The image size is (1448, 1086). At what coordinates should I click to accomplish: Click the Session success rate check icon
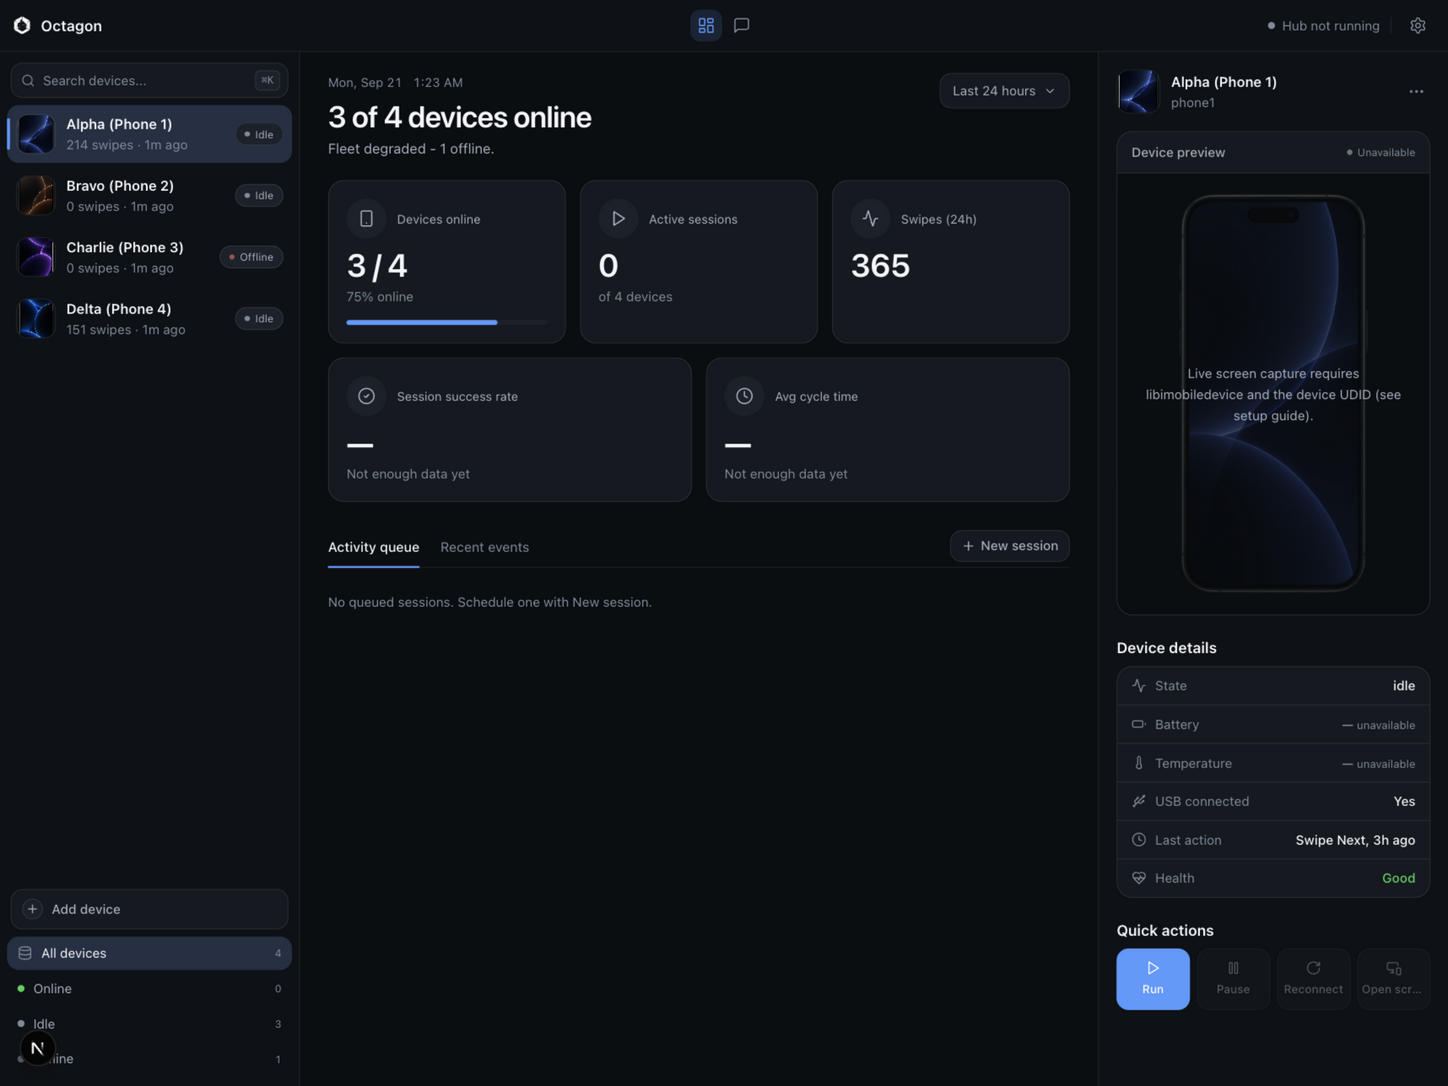tap(366, 396)
